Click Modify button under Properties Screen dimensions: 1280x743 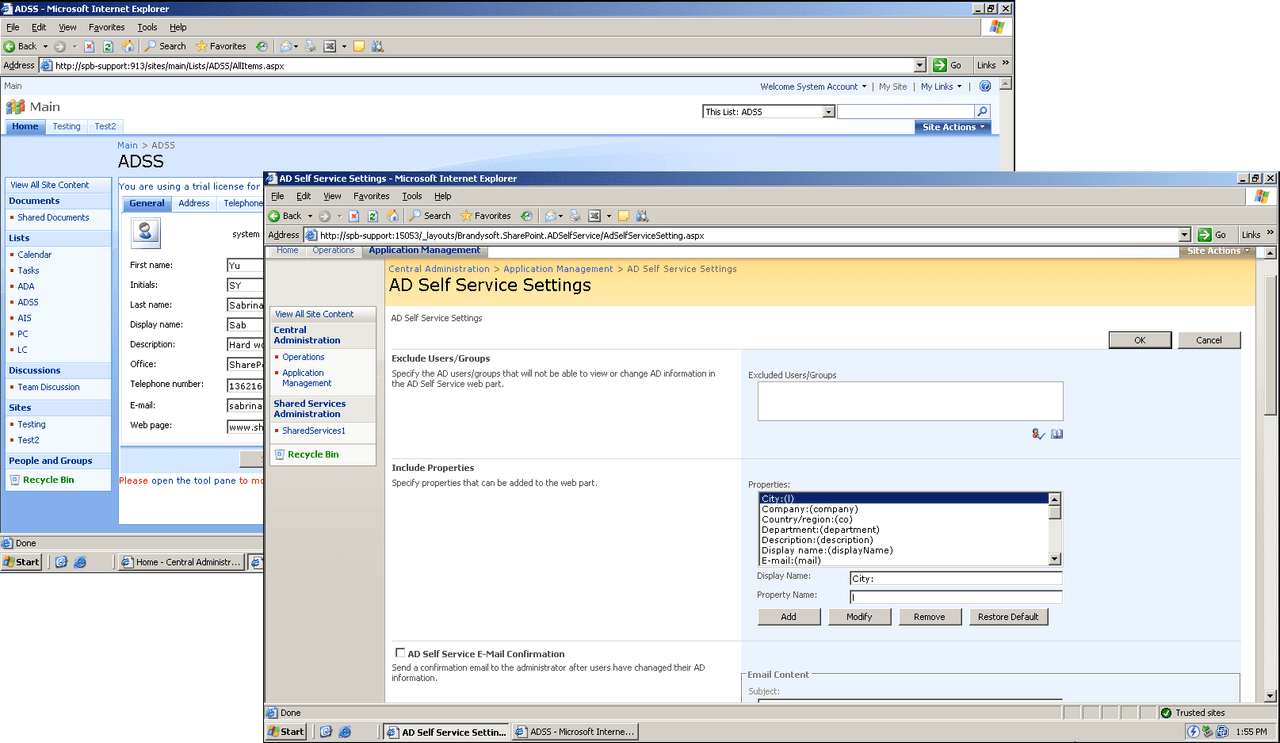pyautogui.click(x=859, y=617)
